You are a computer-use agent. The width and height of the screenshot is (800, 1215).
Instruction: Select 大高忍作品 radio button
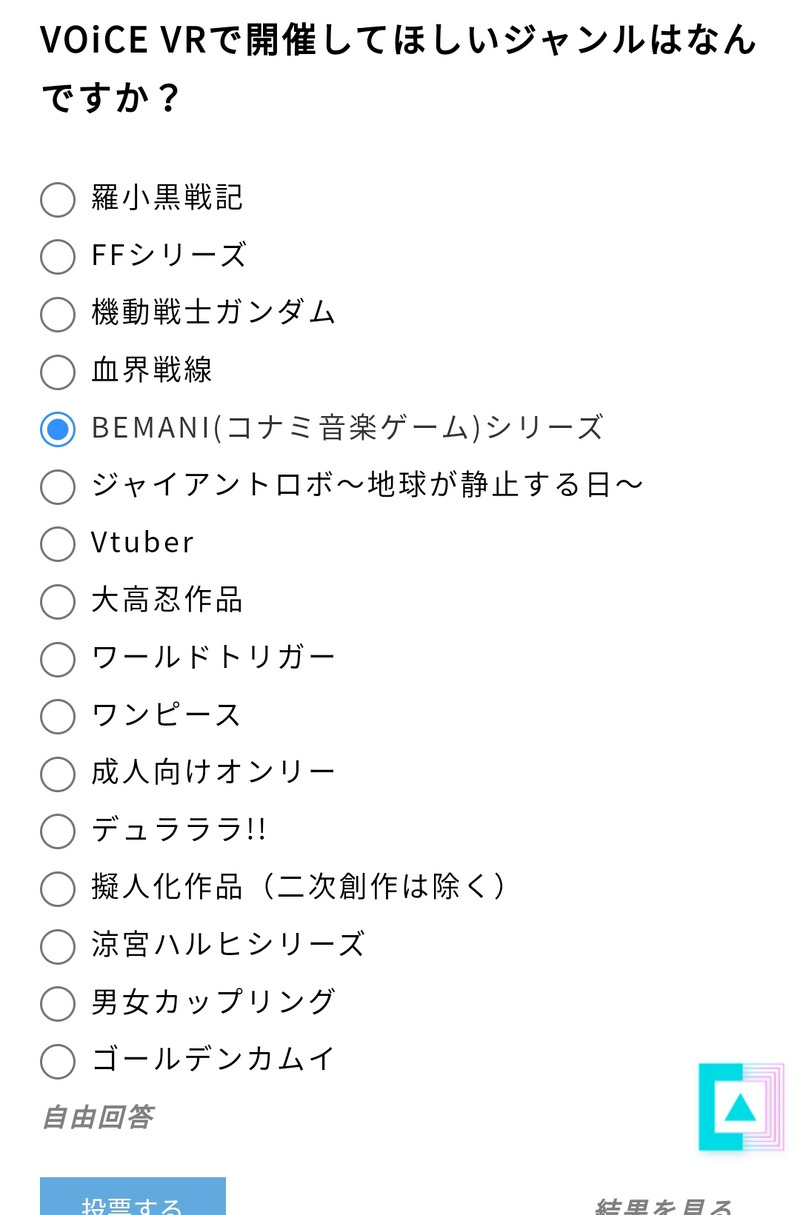tap(58, 602)
